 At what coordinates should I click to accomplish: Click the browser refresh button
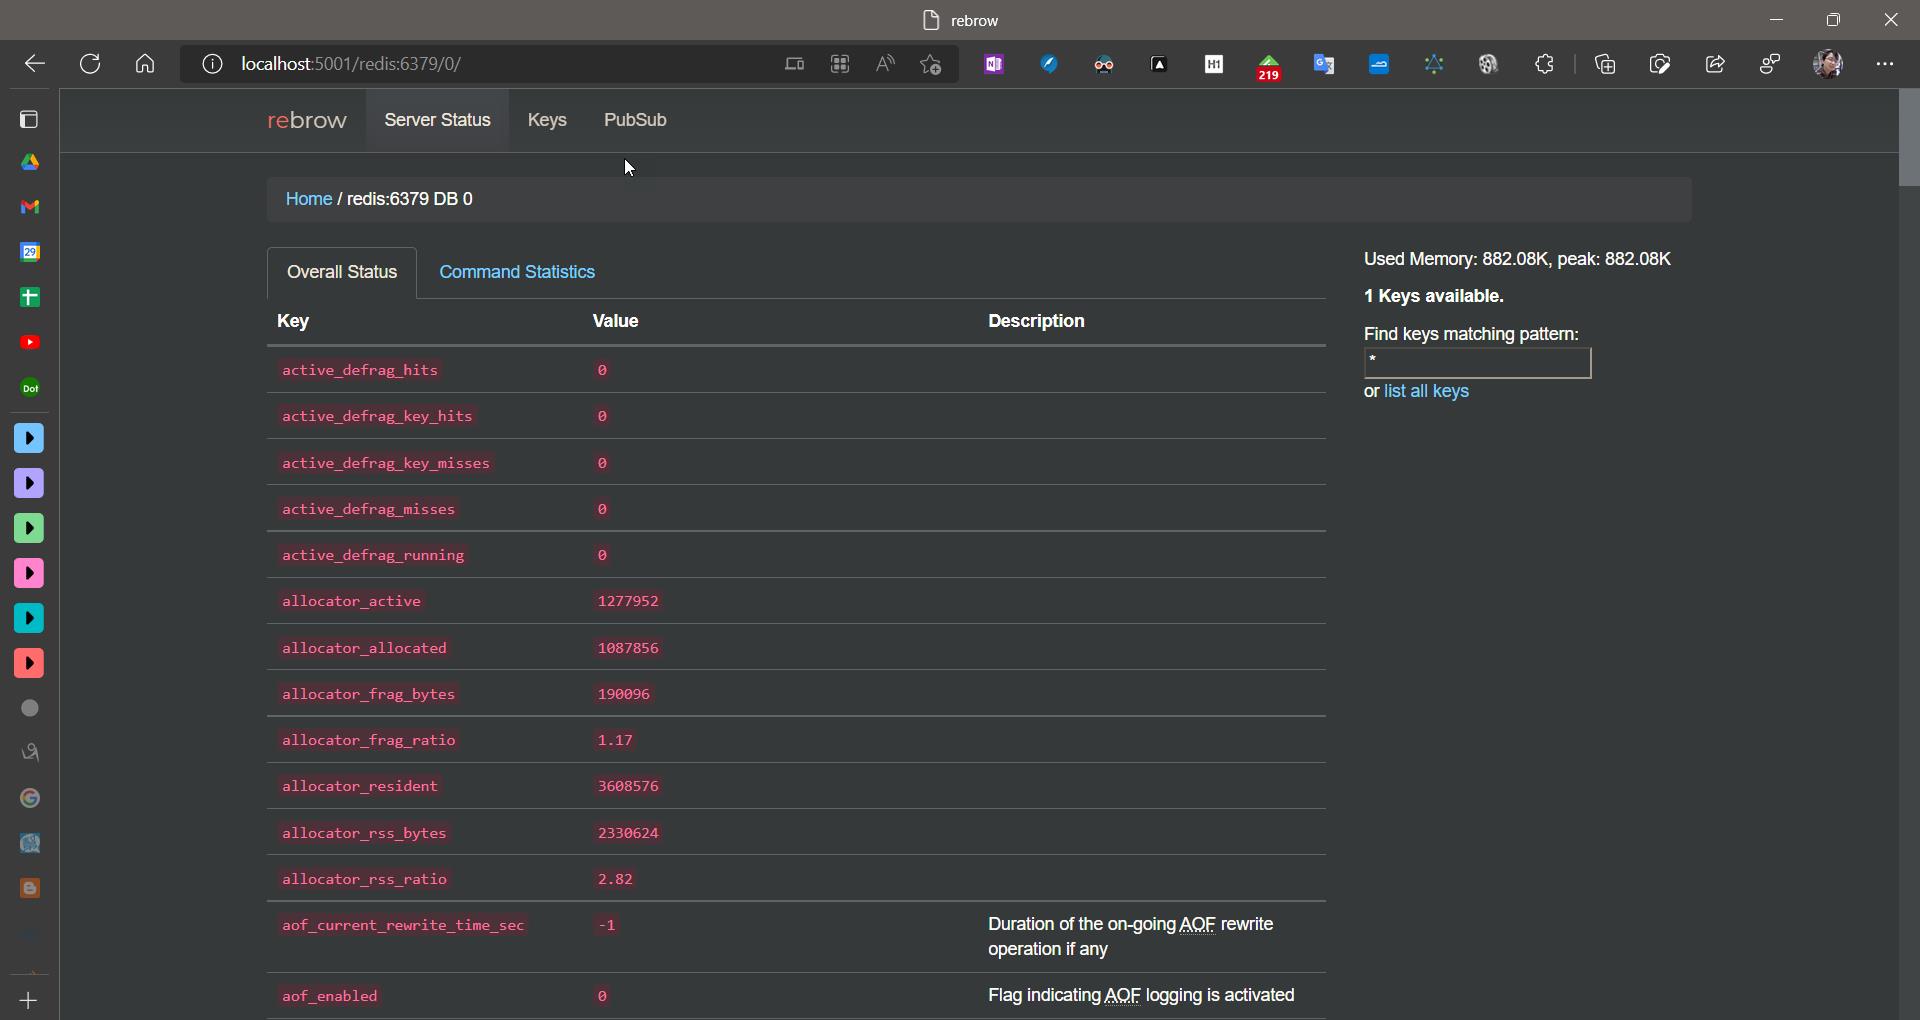coord(90,65)
